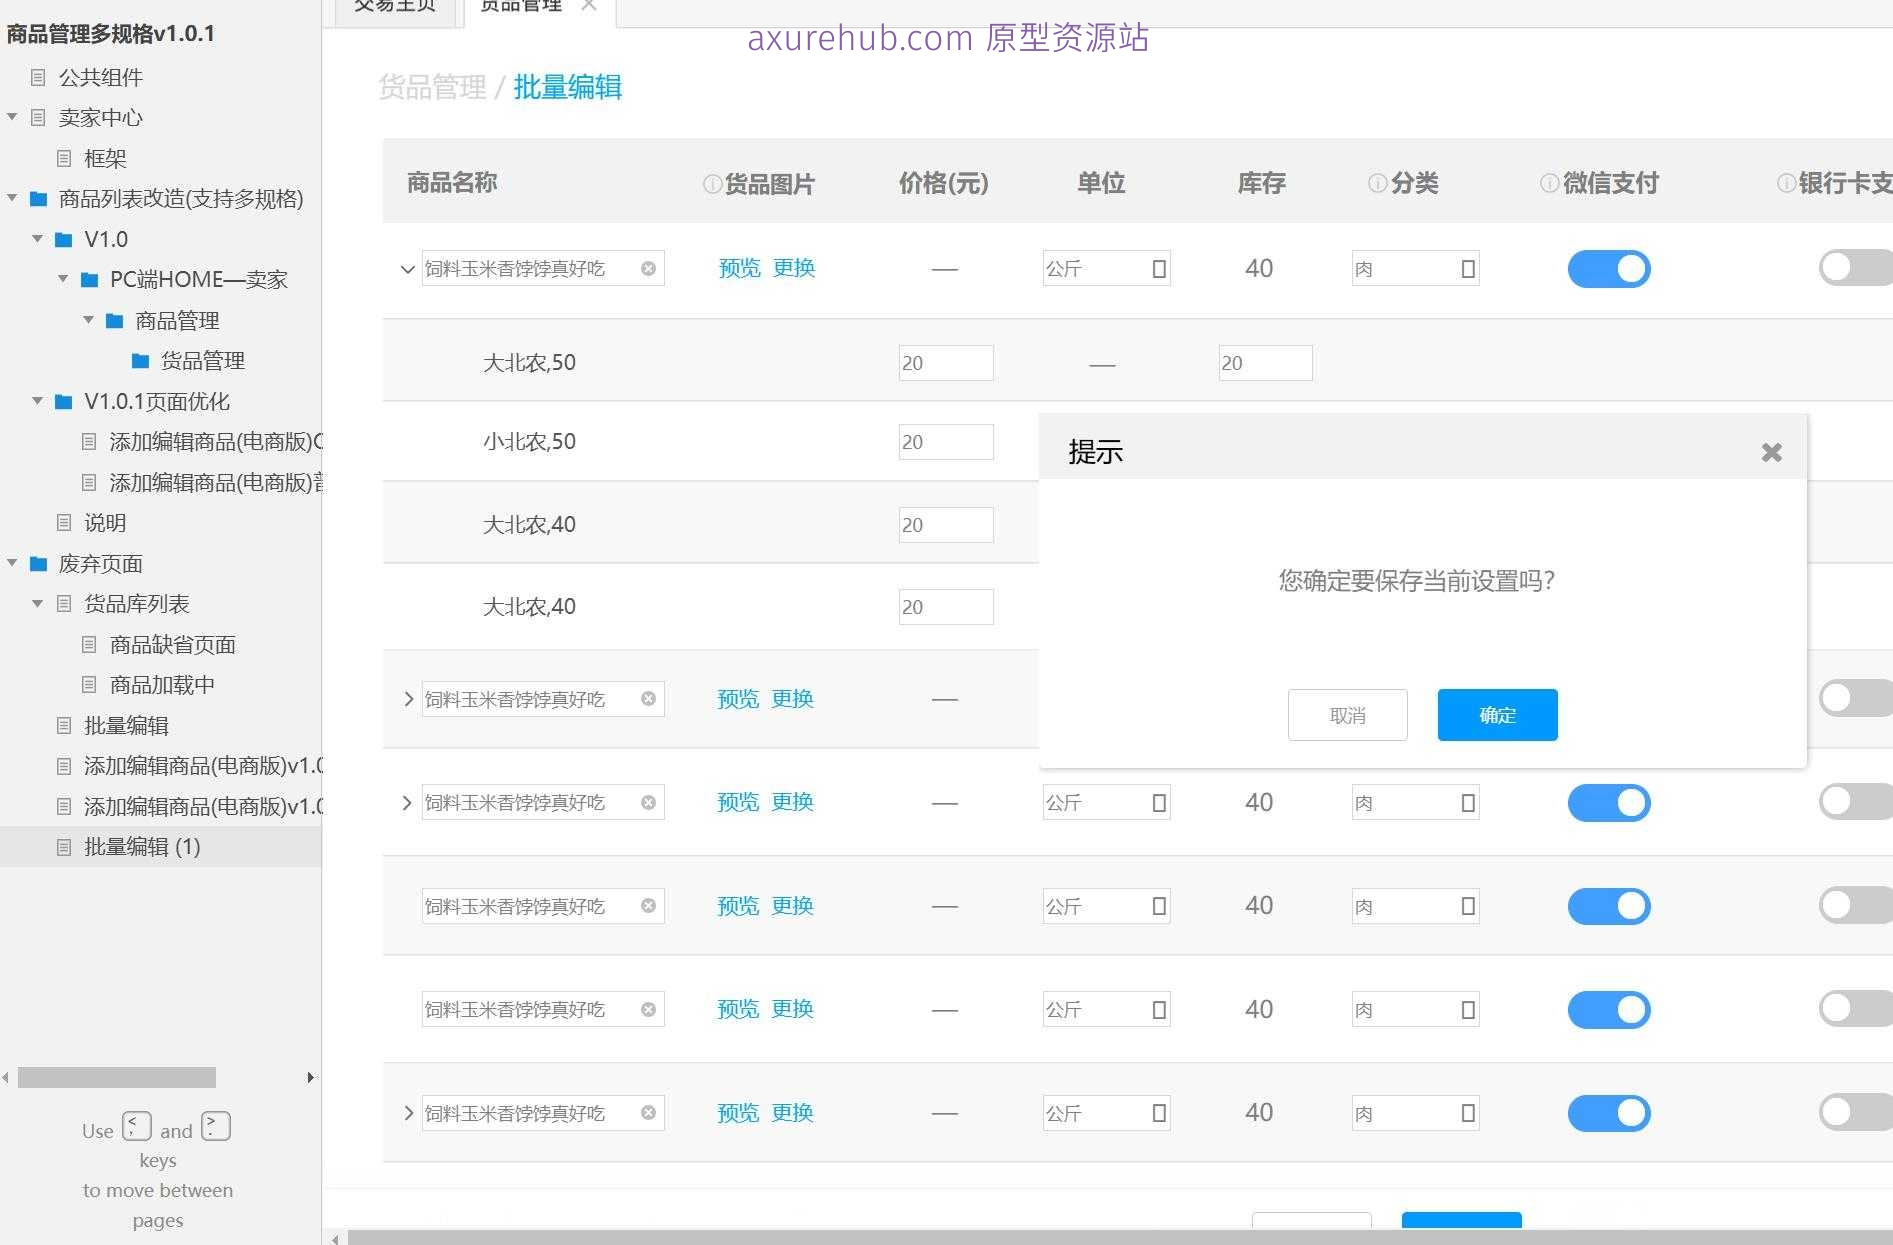The width and height of the screenshot is (1893, 1245).
Task: Toggle the last row 微信支付 switch
Action: pyautogui.click(x=1608, y=1113)
